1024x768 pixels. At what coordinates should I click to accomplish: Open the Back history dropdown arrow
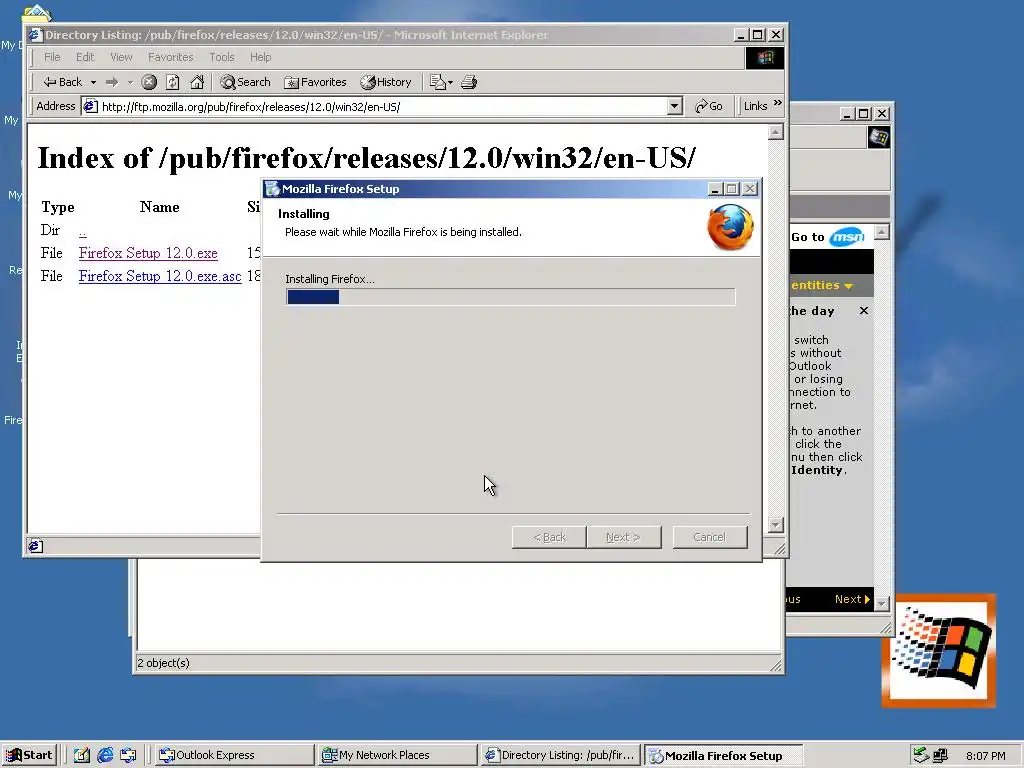tap(93, 82)
